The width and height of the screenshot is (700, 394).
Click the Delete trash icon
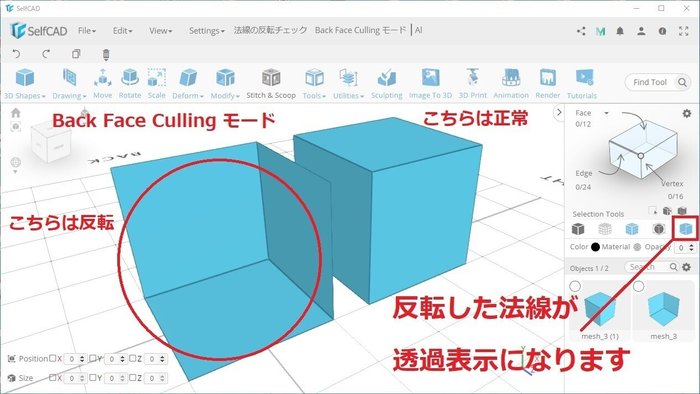(106, 54)
